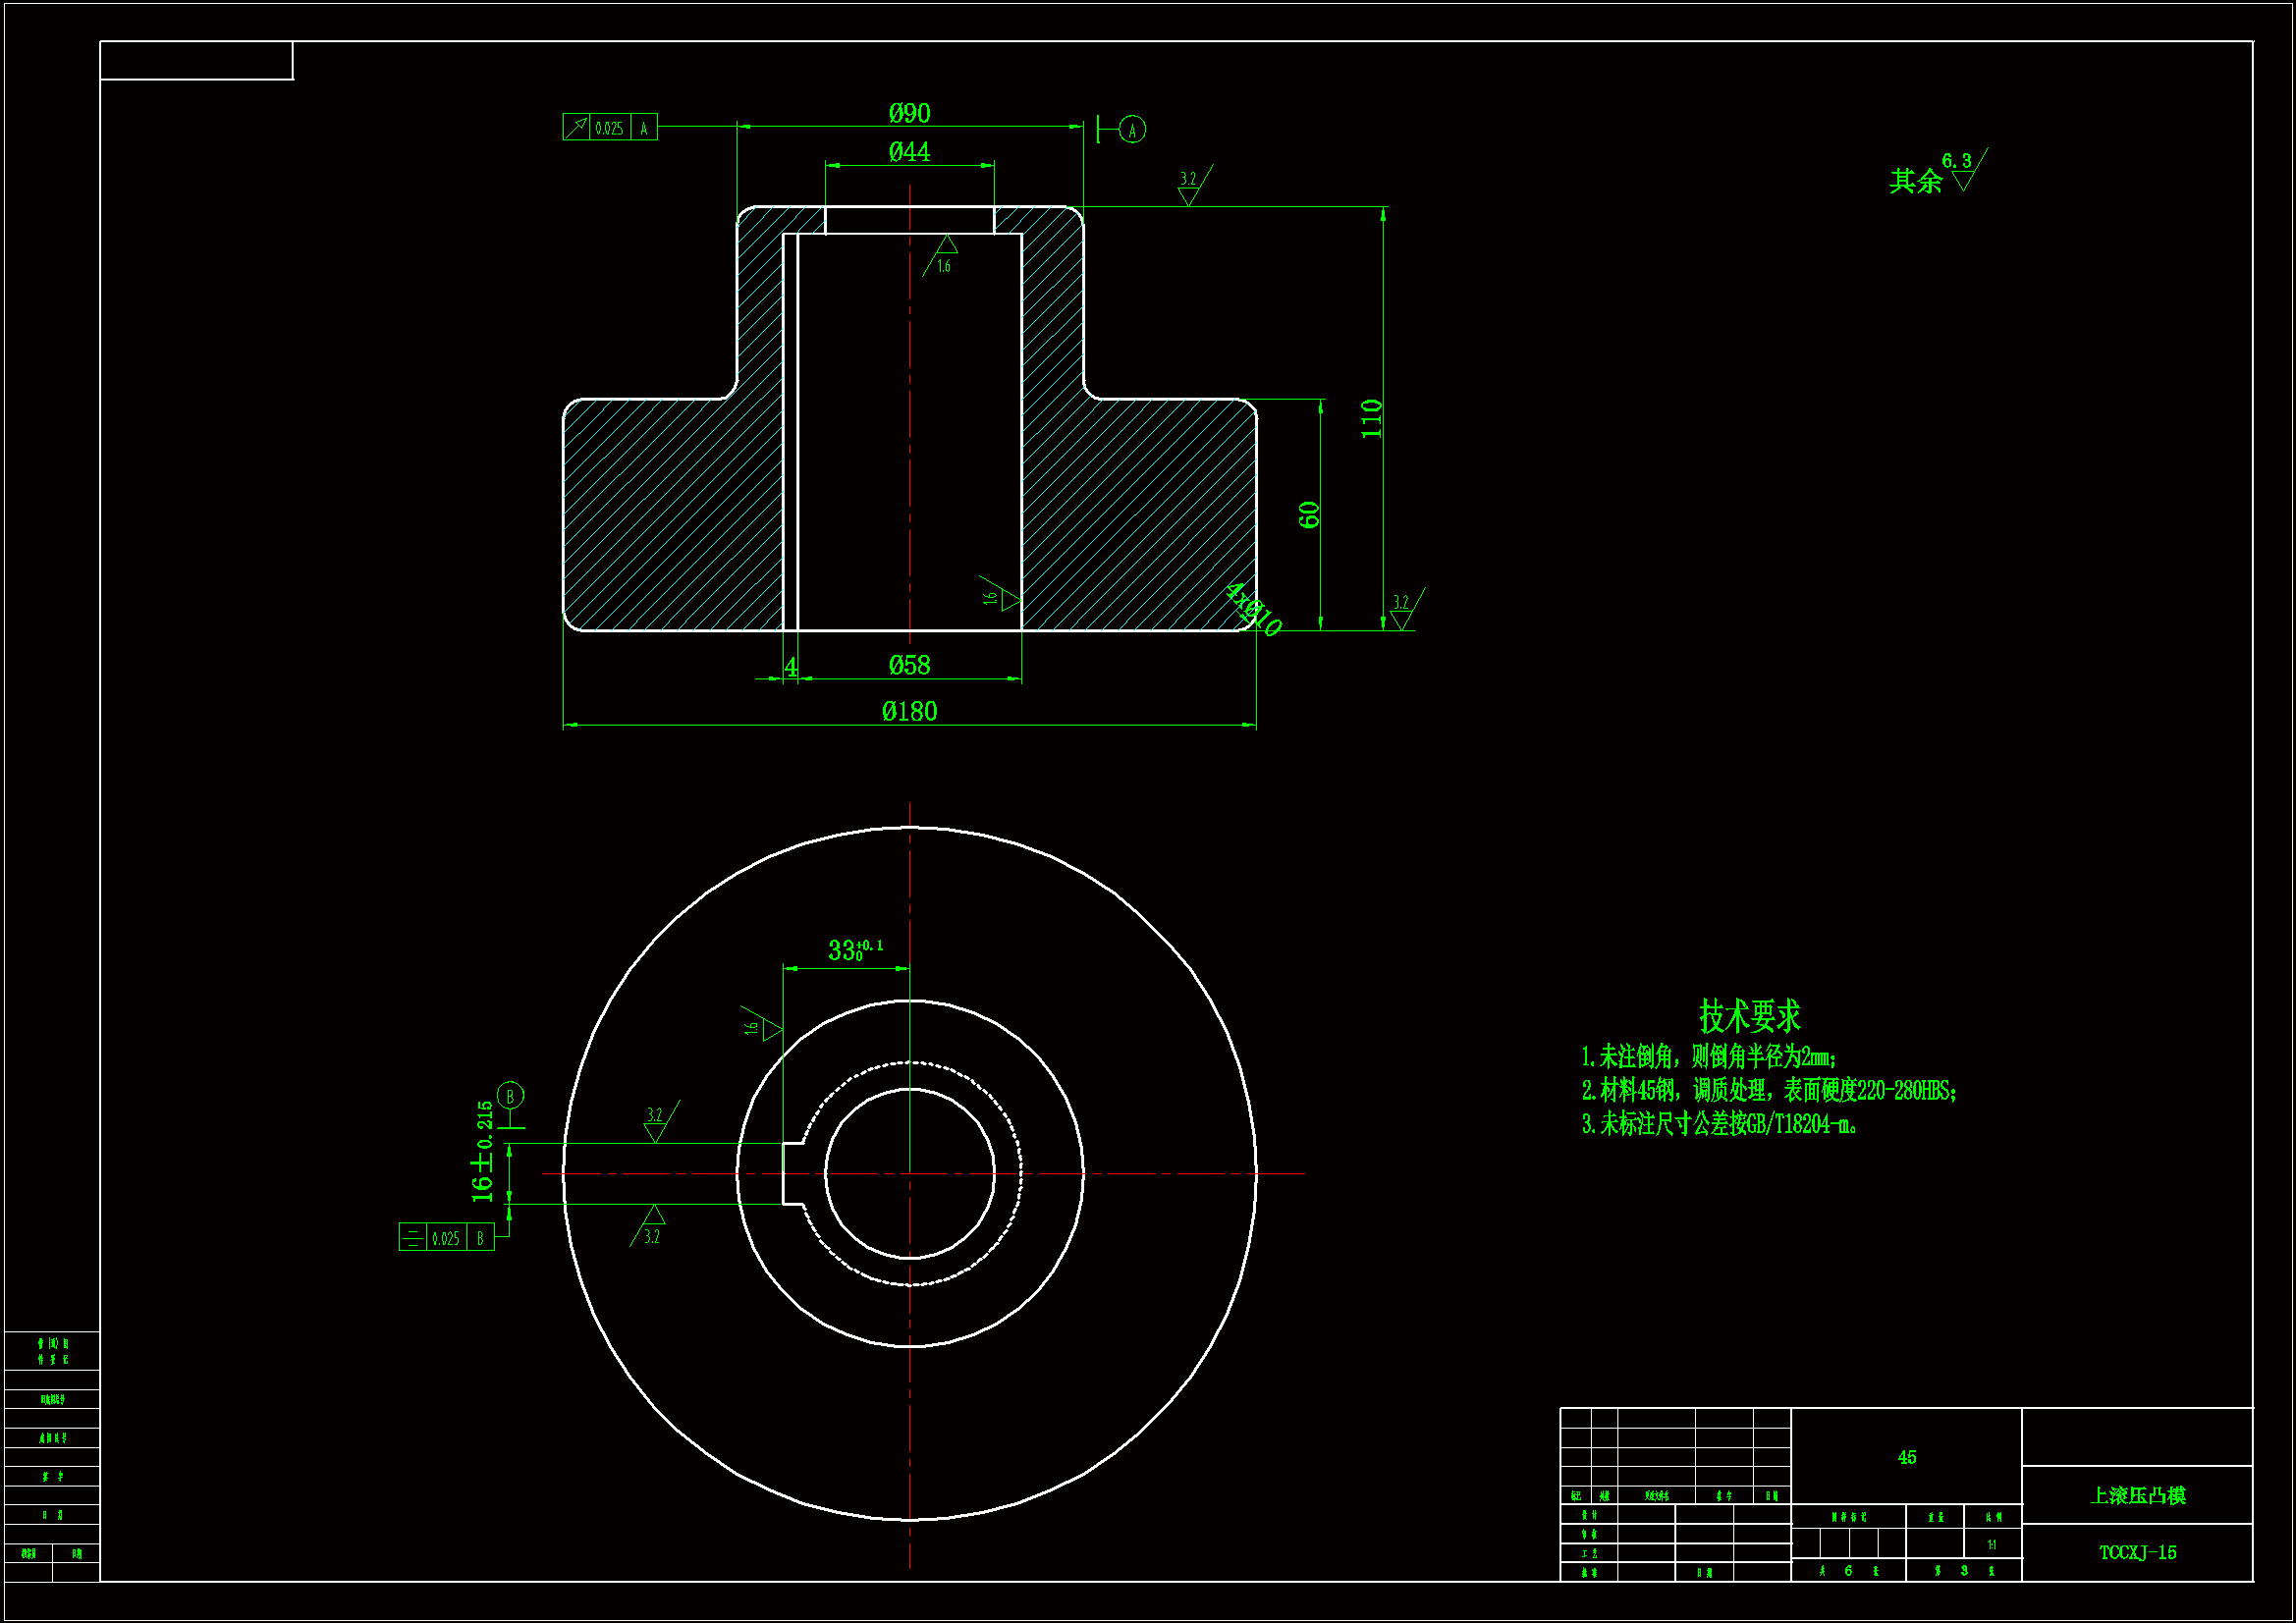
Task: Click the Ø90 diameter dimension text
Action: pyautogui.click(x=909, y=113)
